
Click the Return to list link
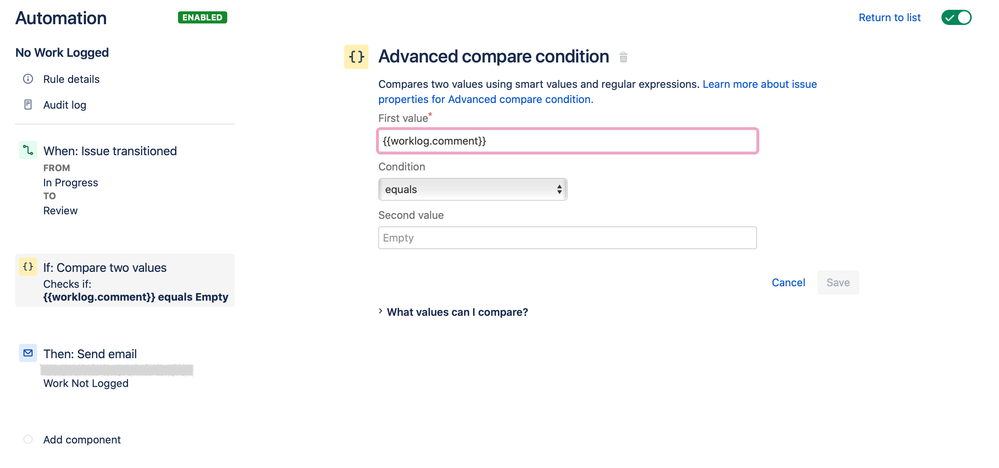pos(889,18)
